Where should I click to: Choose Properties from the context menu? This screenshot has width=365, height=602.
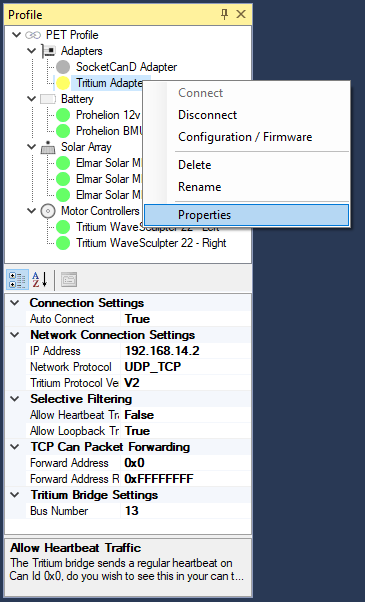246,215
